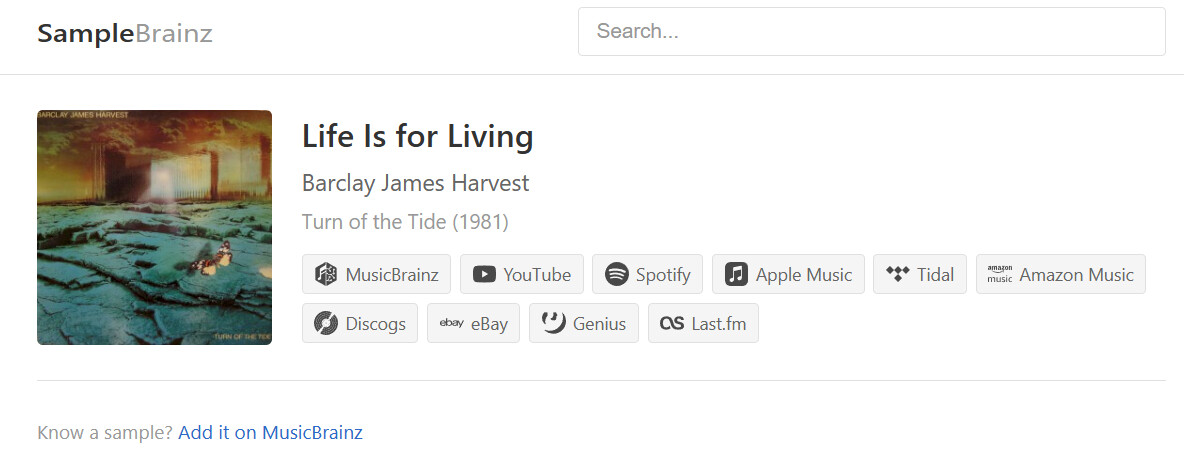Click the Amazon Music logo icon
This screenshot has height=466, width=1184.
(x=1000, y=275)
